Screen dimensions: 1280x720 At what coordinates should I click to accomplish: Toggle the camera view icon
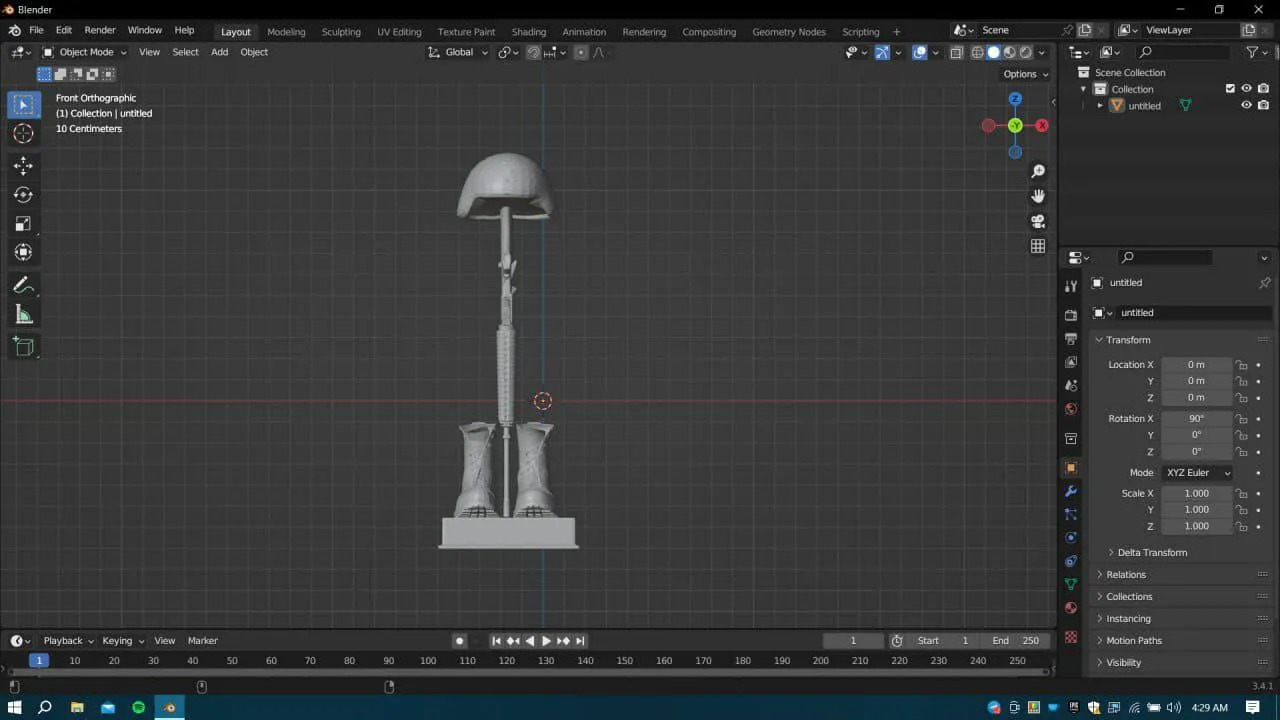(1038, 221)
